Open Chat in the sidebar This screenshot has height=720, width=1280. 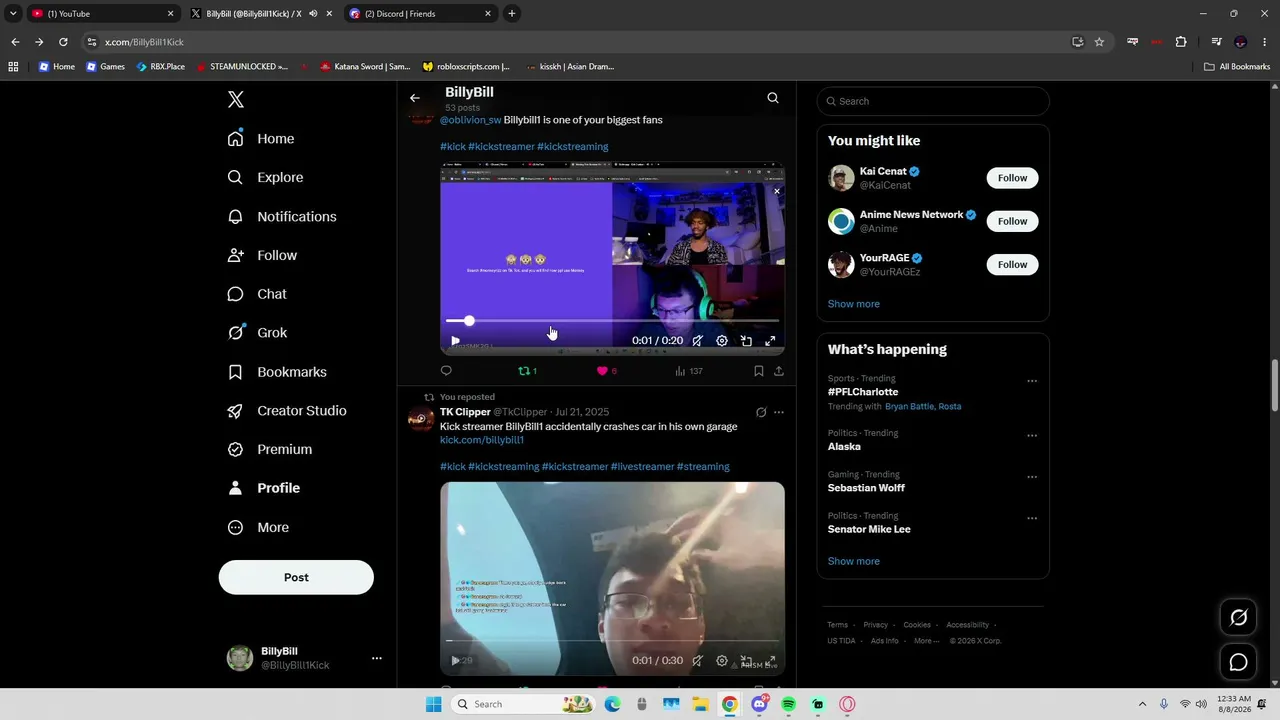pos(257,294)
